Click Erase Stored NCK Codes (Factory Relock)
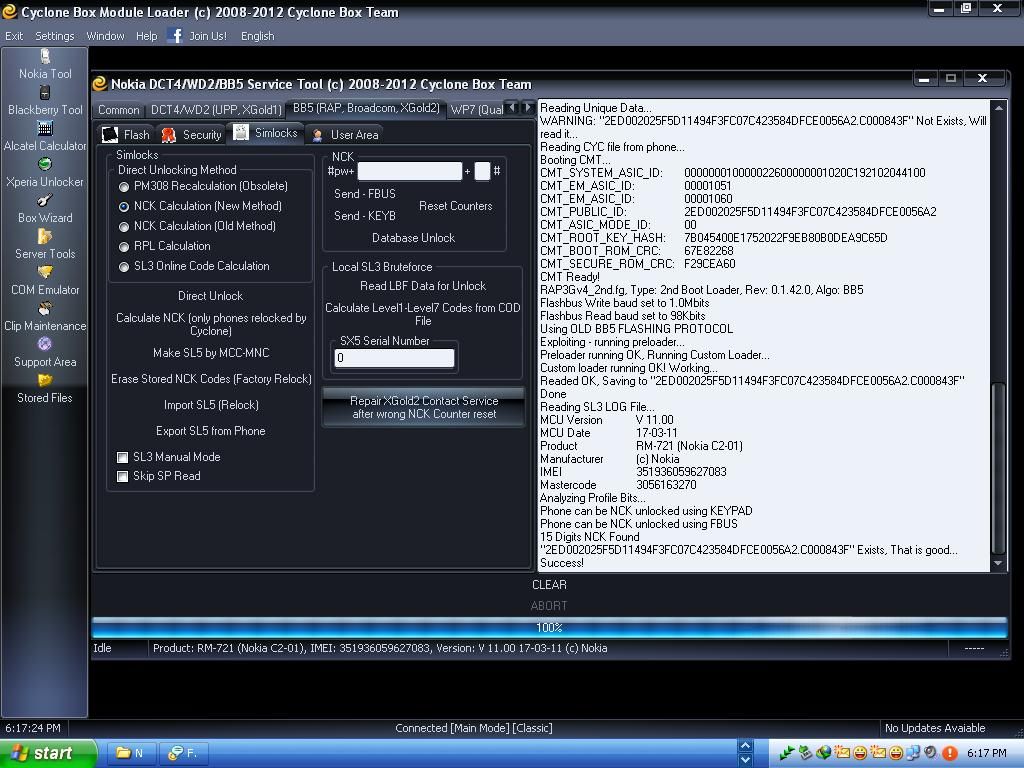Screen dimensions: 1024x768 pyautogui.click(x=211, y=379)
